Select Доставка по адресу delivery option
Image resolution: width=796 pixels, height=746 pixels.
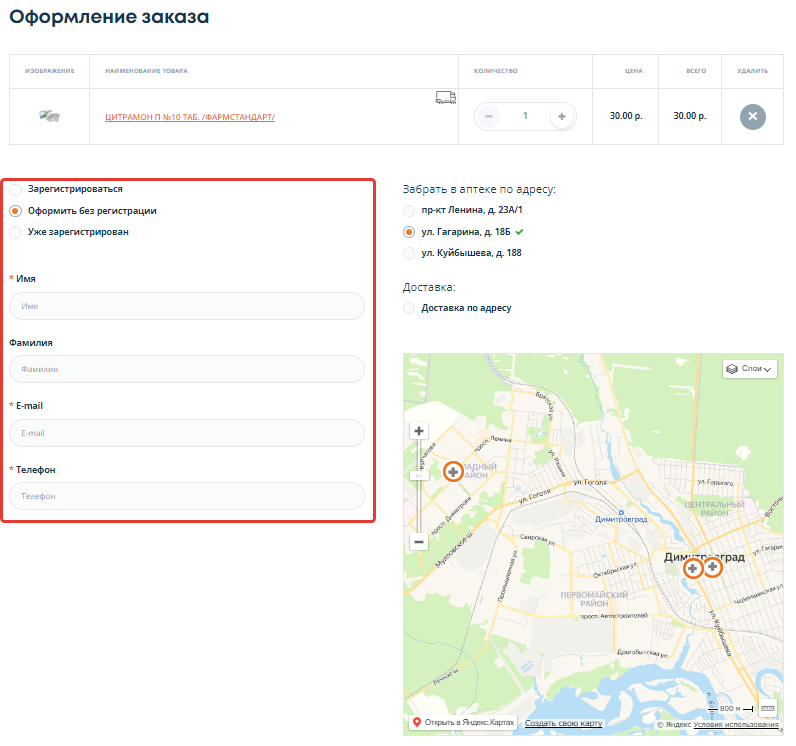pos(408,308)
